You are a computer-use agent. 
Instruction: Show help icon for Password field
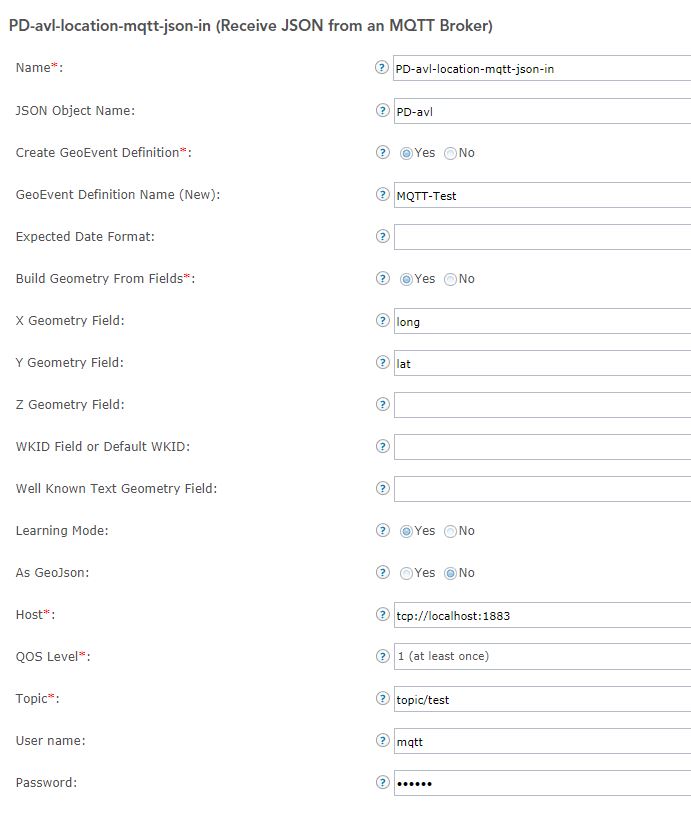pos(382,782)
